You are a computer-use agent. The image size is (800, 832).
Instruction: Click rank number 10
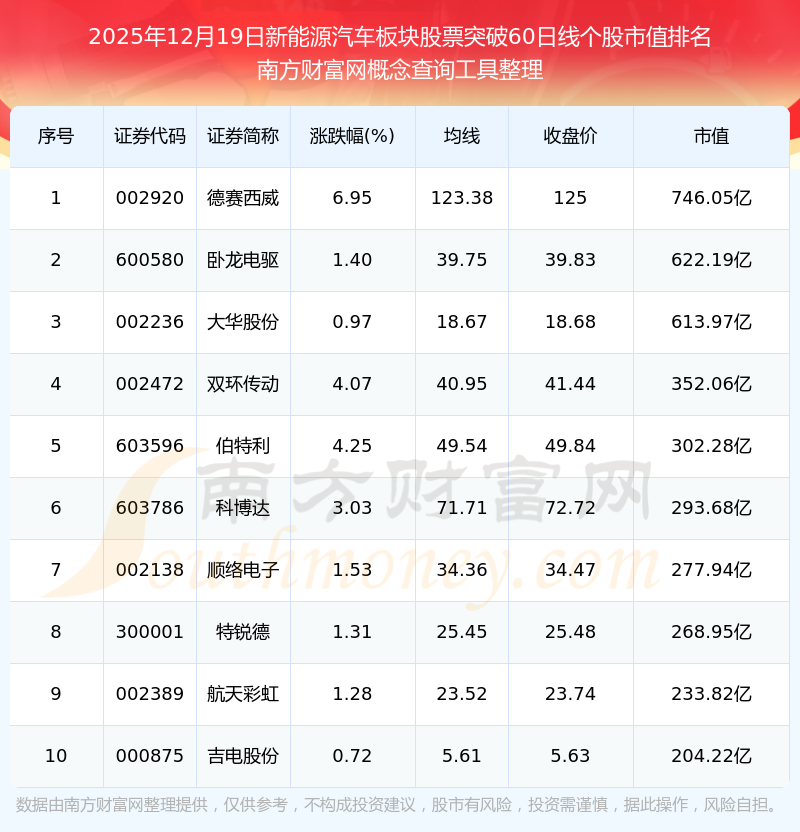(x=56, y=756)
